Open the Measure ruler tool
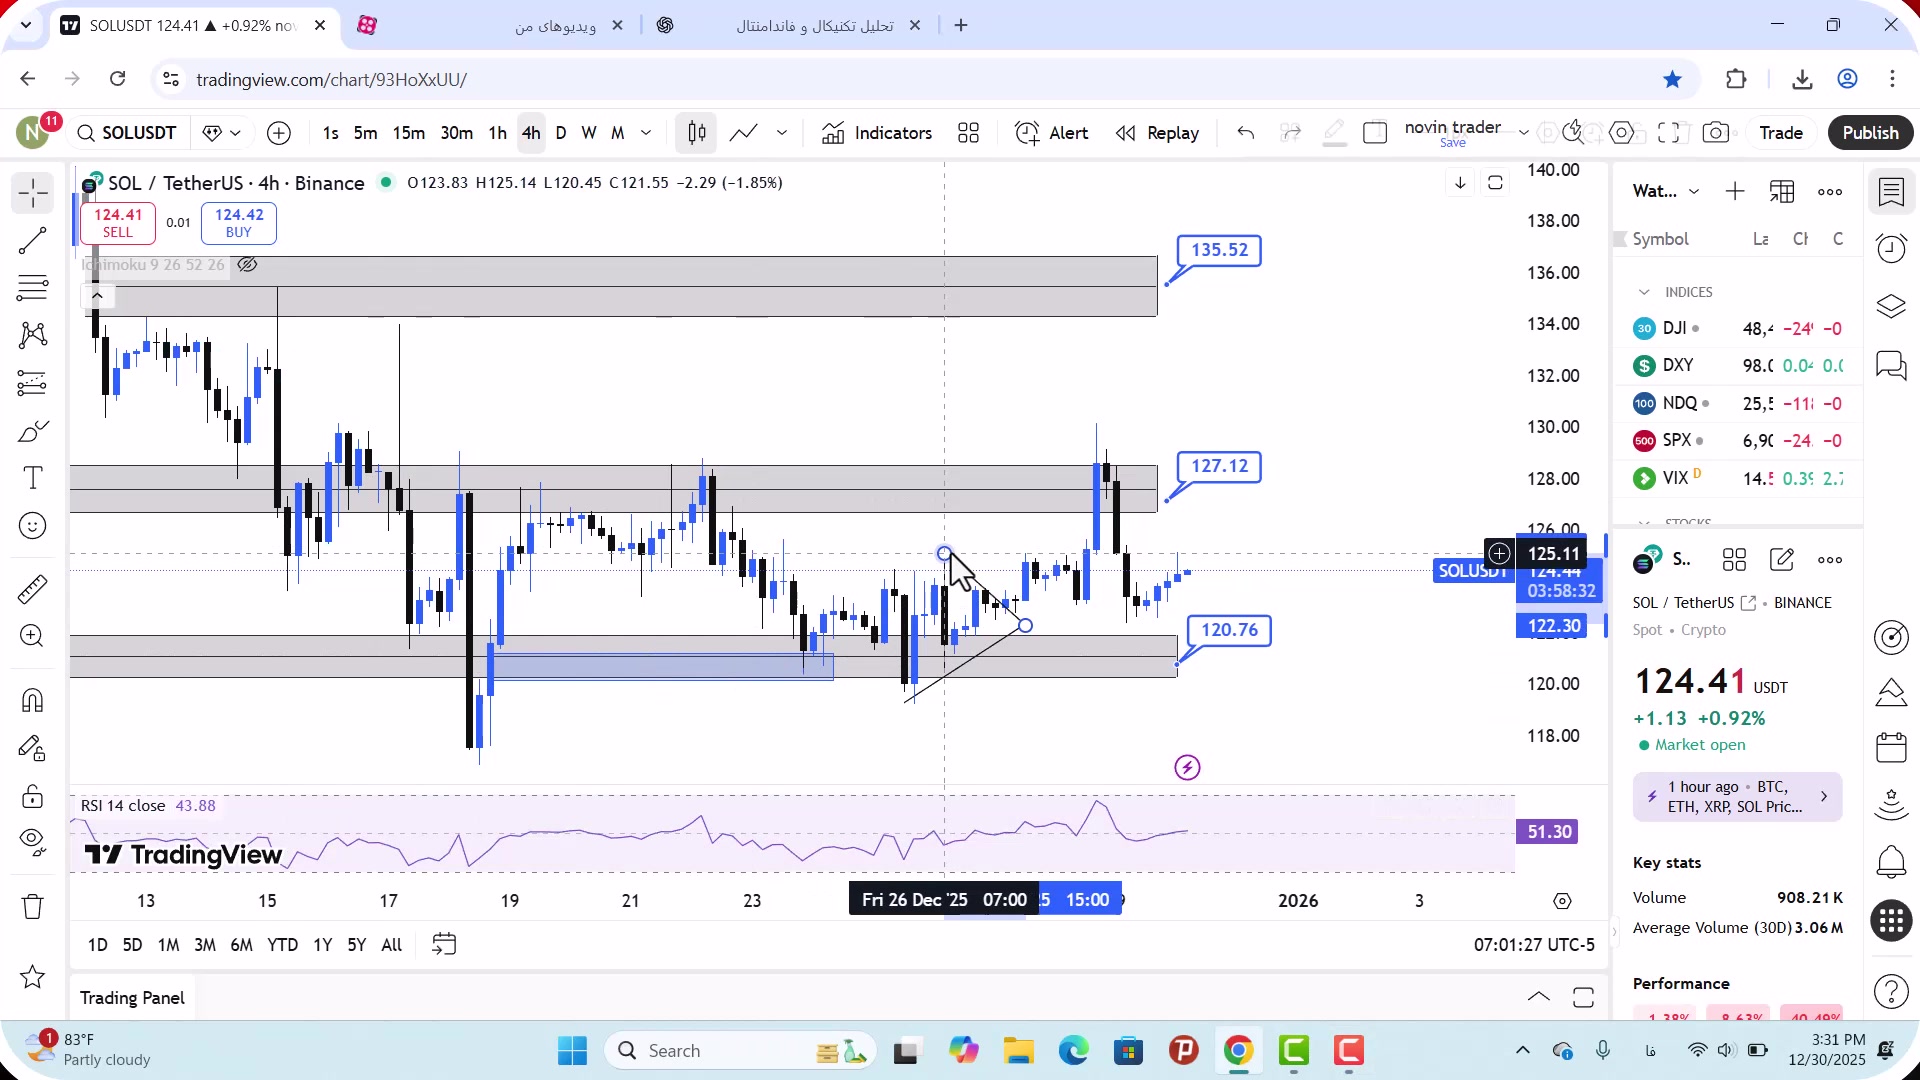This screenshot has height=1080, width=1920. 32,590
